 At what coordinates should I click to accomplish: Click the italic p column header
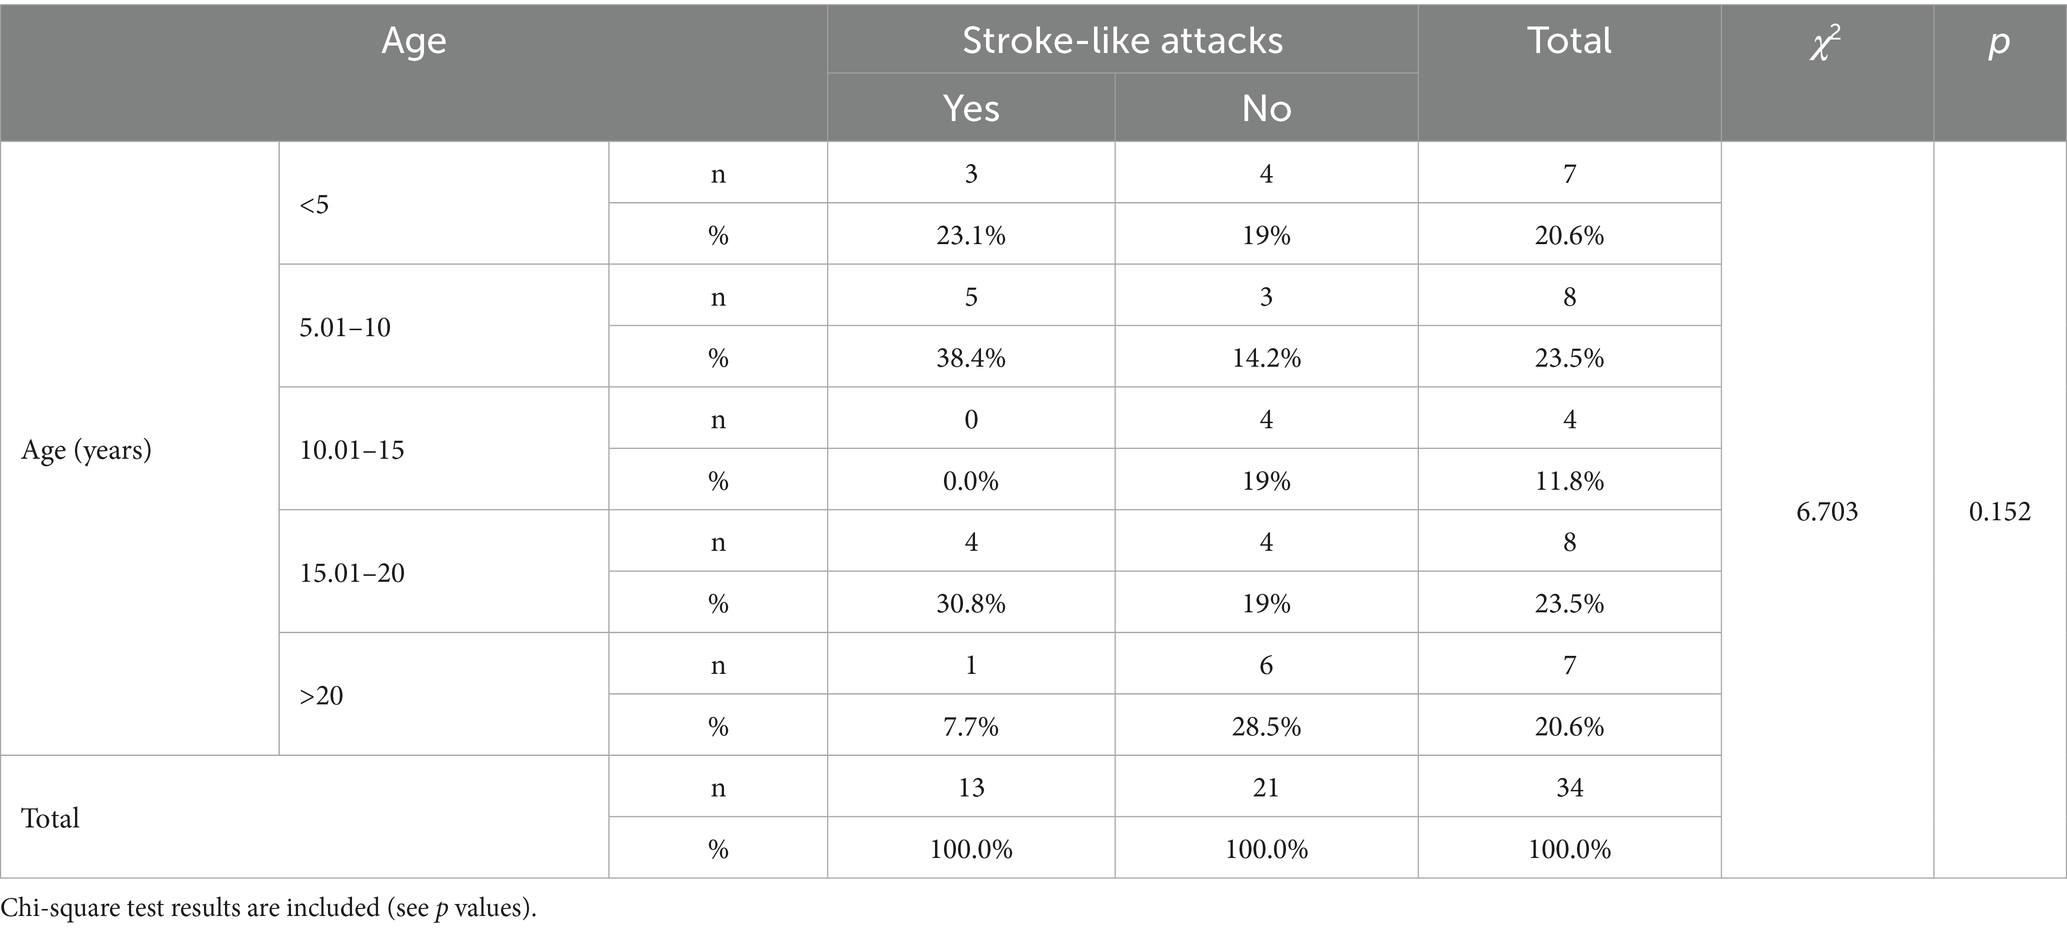[1999, 42]
